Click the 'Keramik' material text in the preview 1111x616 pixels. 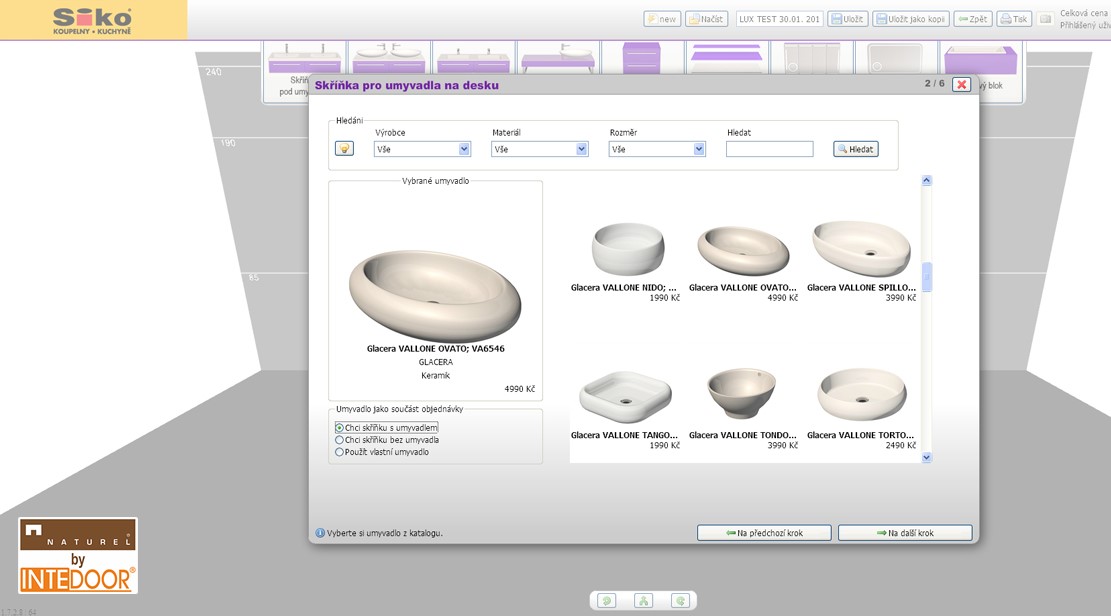pos(436,376)
